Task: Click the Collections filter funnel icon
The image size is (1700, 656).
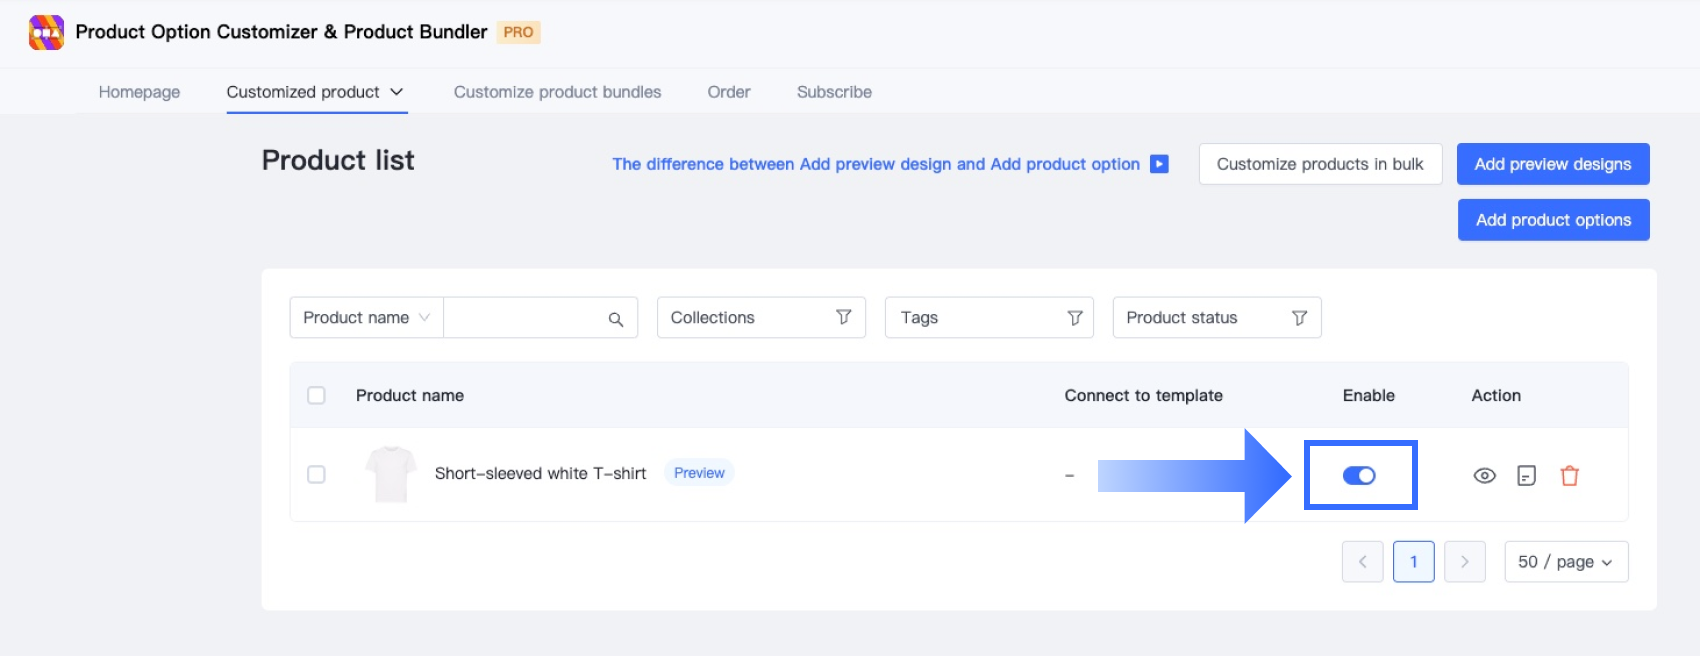Action: (843, 317)
